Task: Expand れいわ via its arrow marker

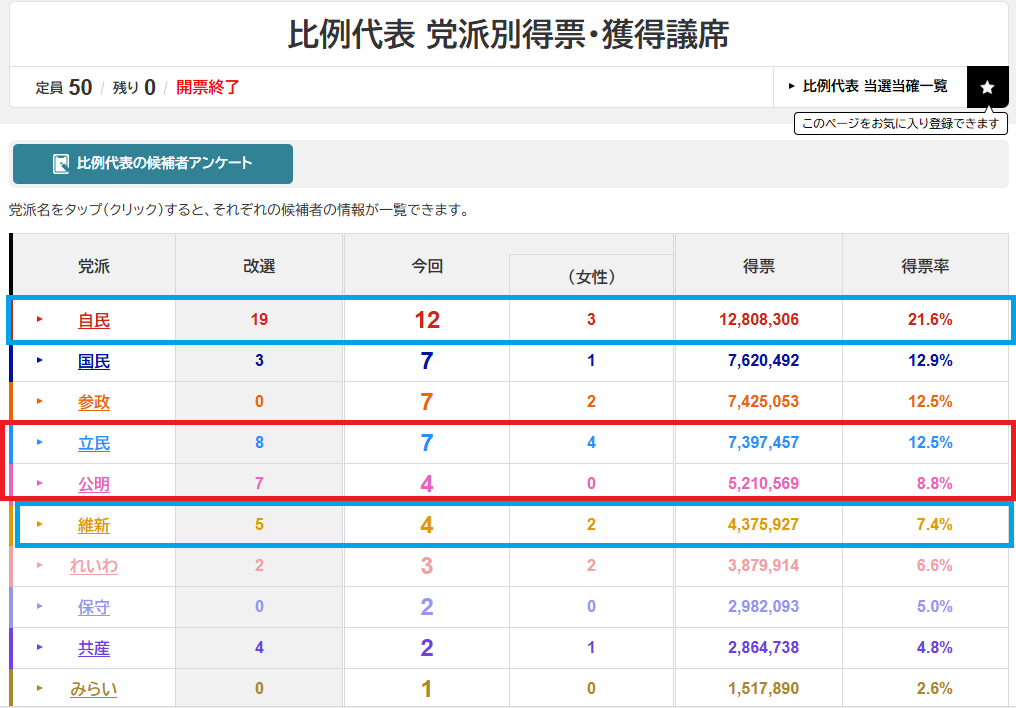Action: pos(40,565)
